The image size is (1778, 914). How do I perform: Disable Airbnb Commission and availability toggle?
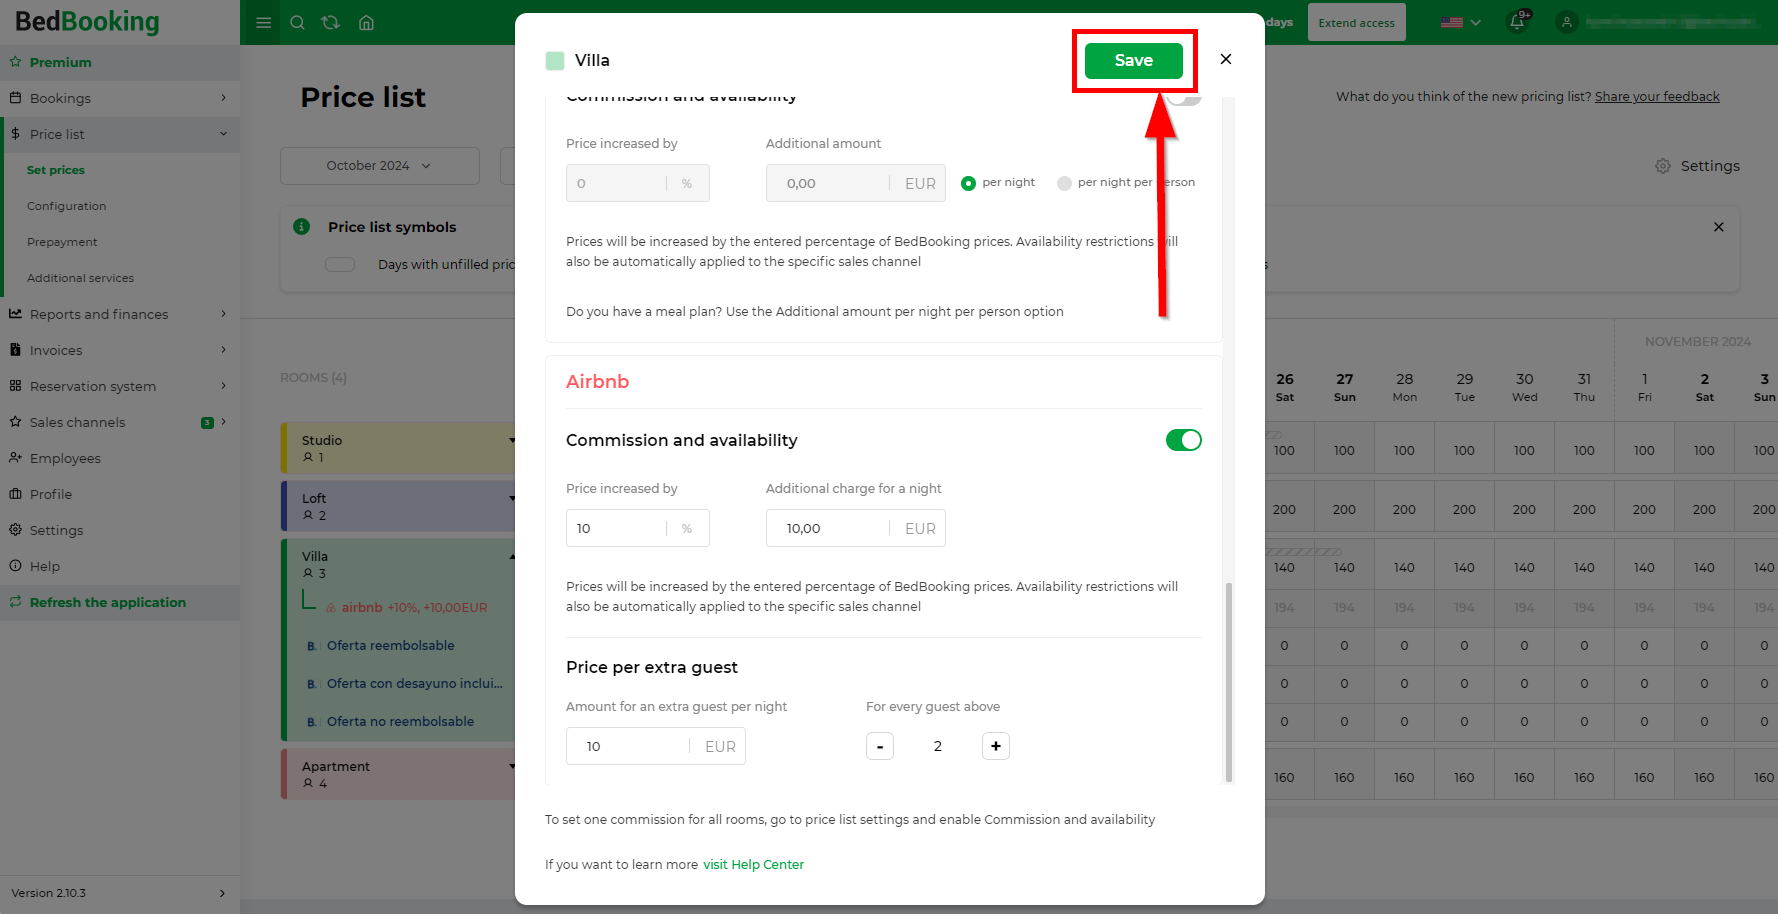(1184, 440)
